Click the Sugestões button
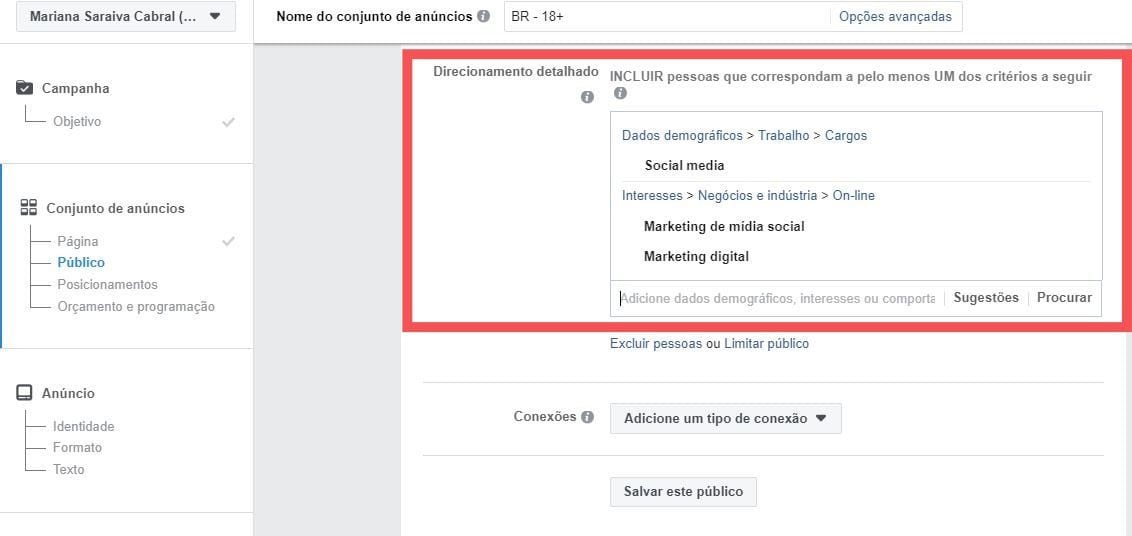The height and width of the screenshot is (536, 1132). 986,298
